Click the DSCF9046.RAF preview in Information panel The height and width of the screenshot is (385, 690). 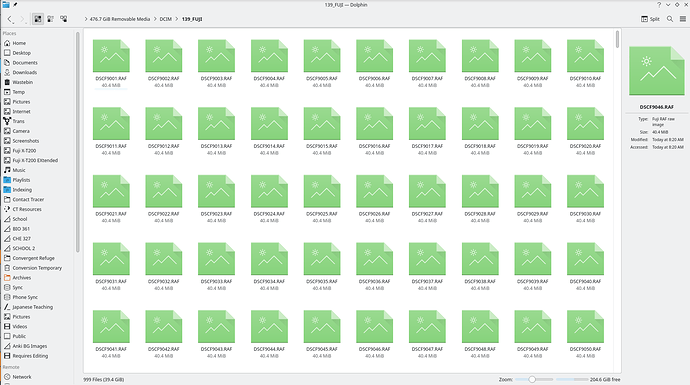click(x=657, y=71)
